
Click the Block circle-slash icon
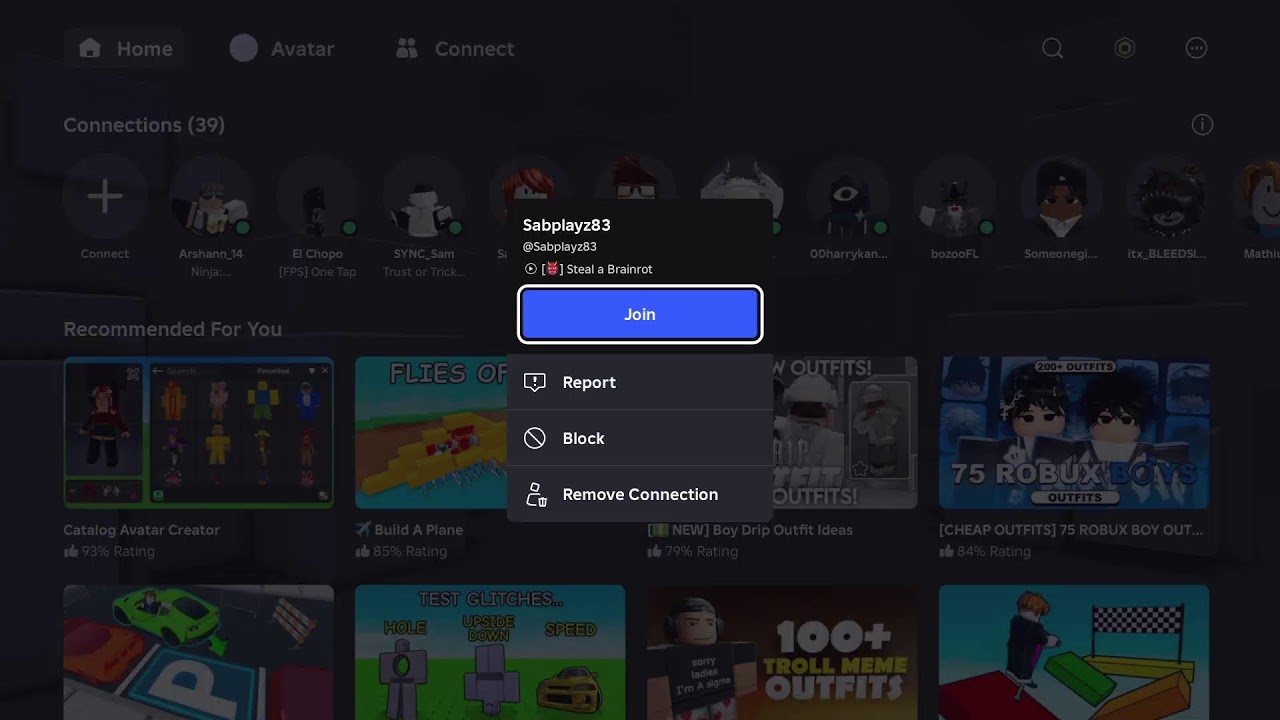[535, 438]
